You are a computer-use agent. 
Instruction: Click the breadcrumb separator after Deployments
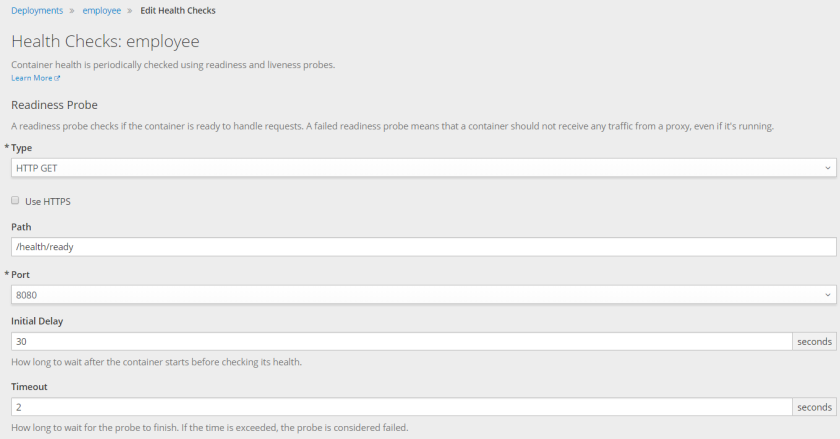[71, 11]
